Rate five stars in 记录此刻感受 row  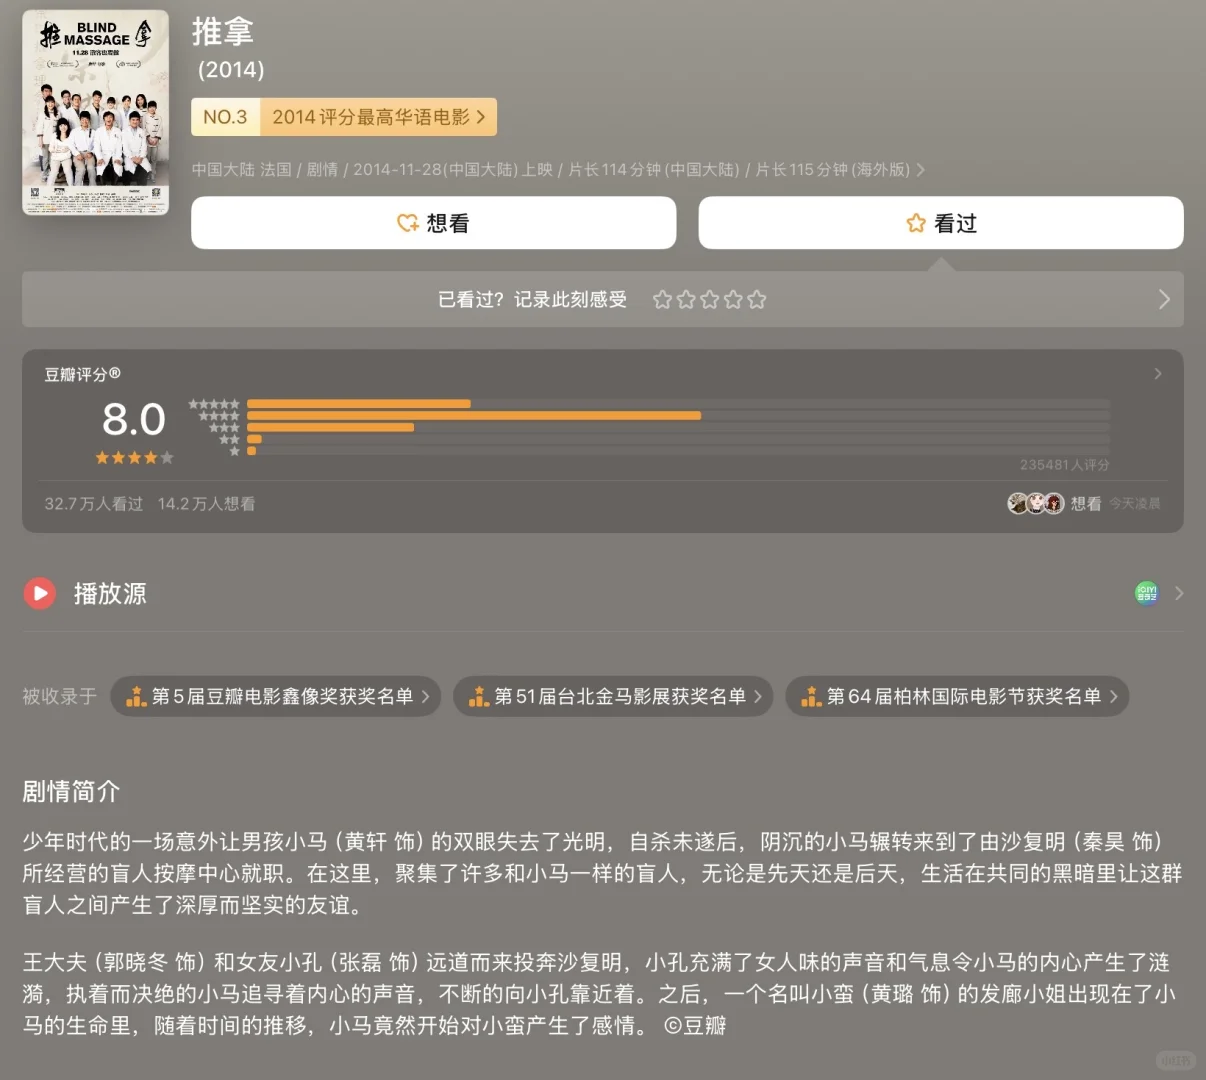point(756,299)
